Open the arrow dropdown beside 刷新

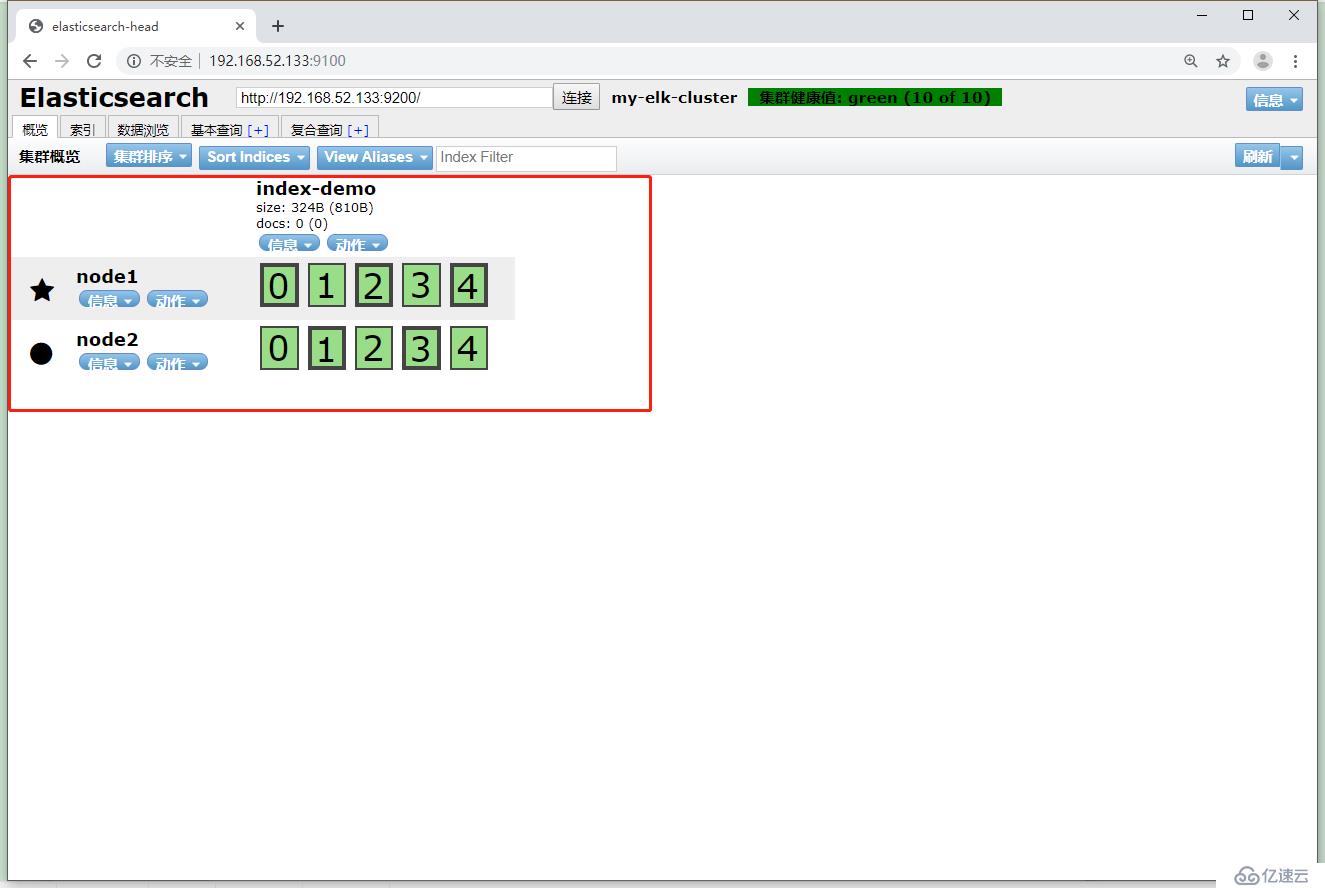coord(1293,157)
